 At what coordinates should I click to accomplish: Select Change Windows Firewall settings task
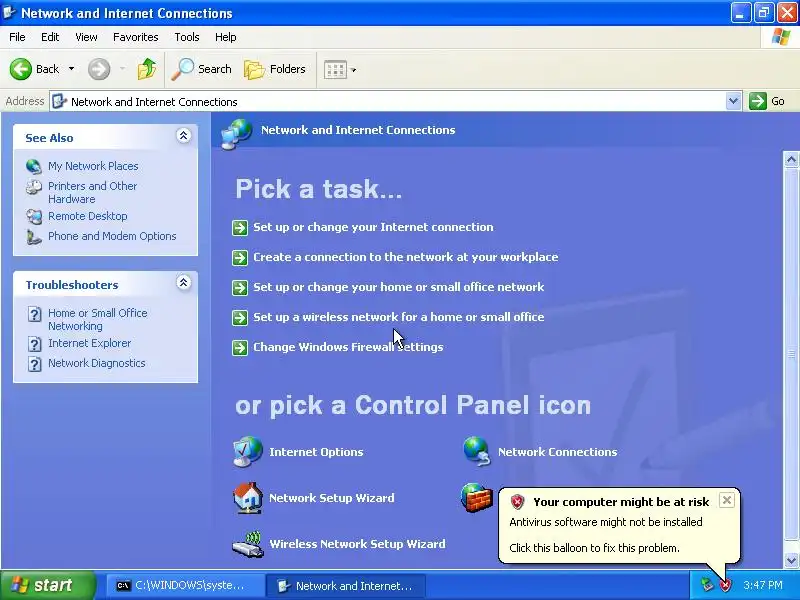(x=348, y=347)
